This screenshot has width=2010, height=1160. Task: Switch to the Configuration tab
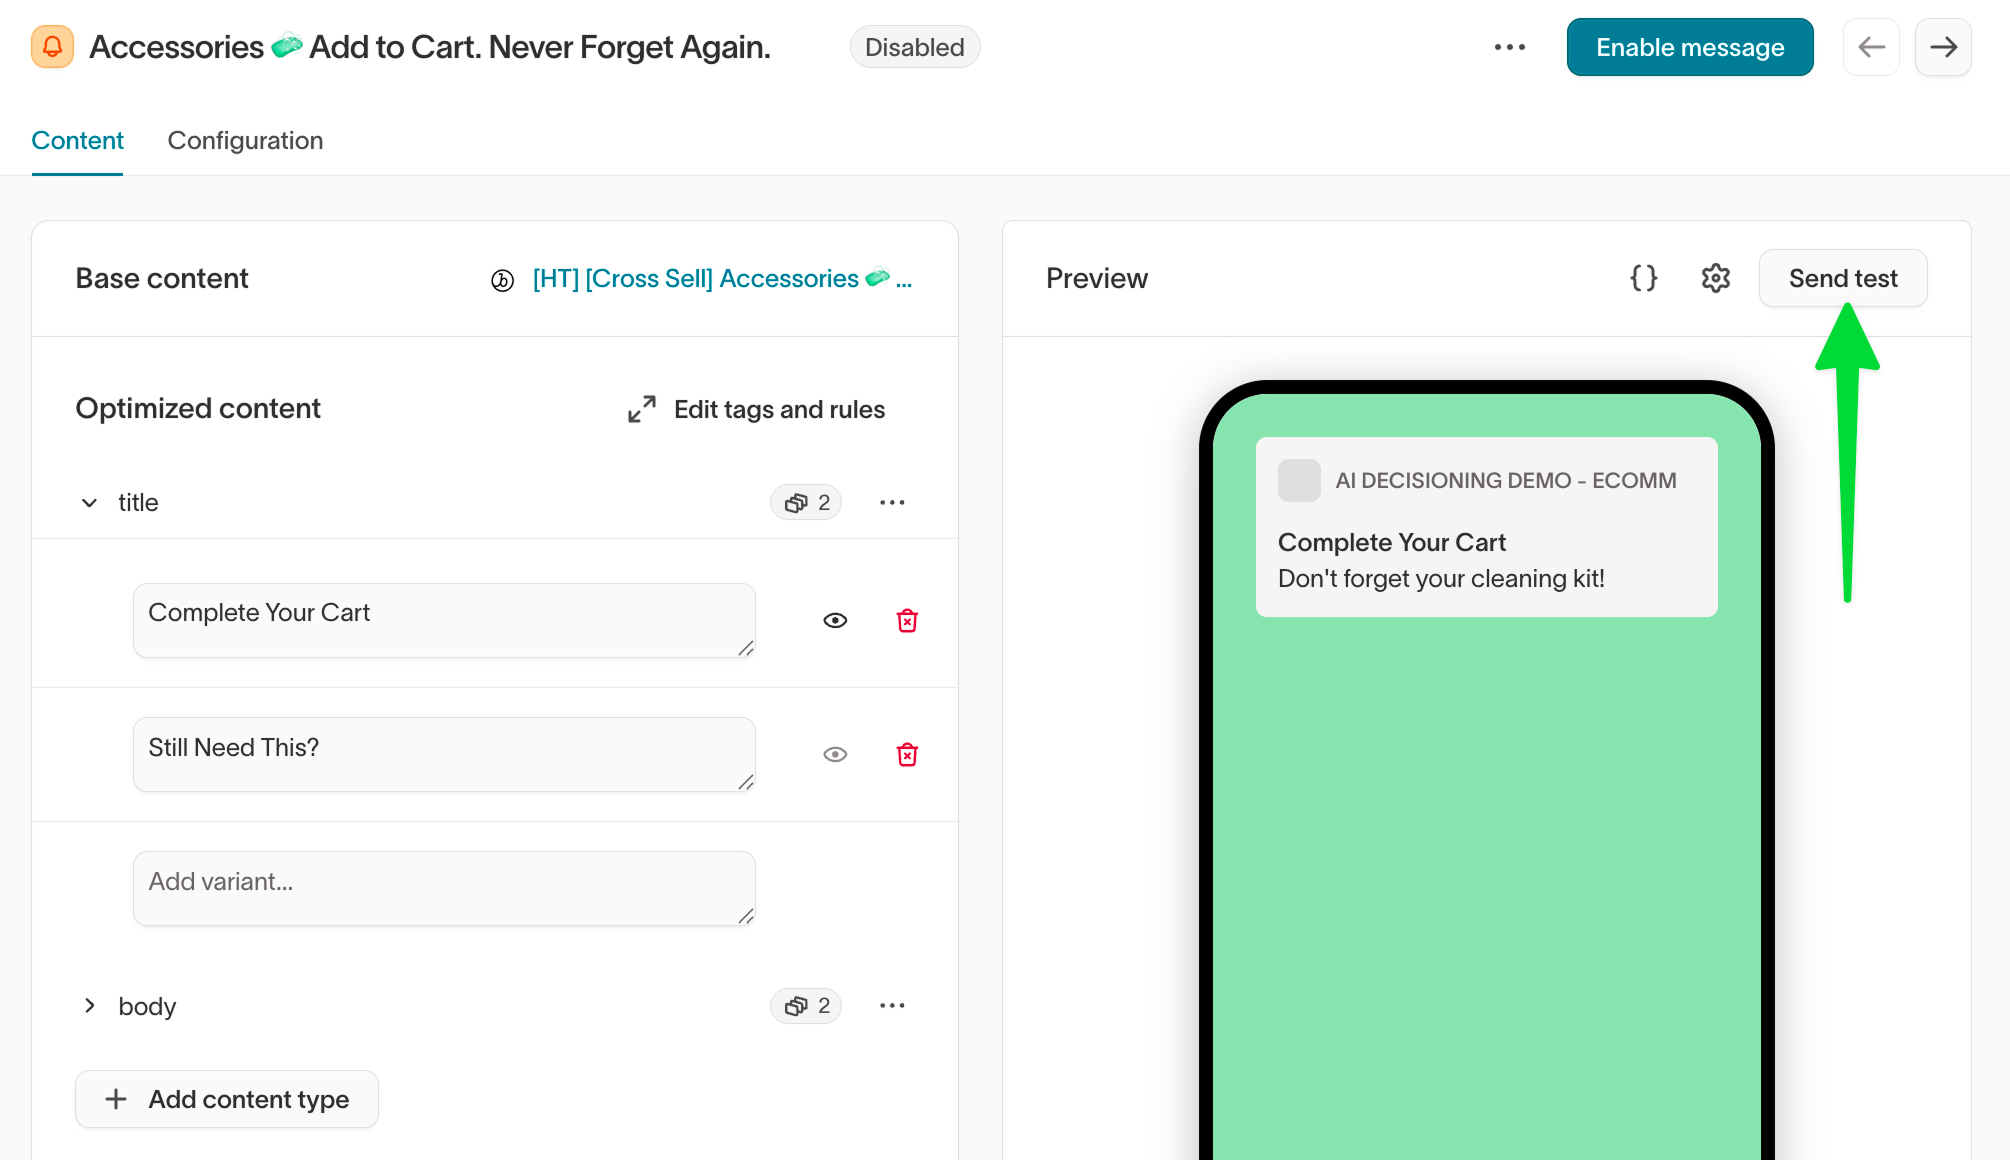[245, 140]
